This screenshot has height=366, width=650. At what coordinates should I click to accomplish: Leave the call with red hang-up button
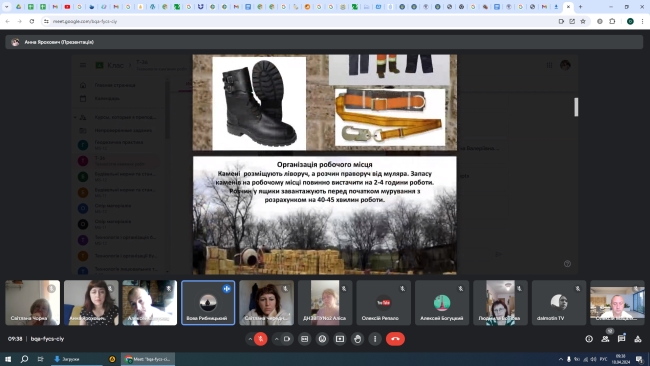coord(395,339)
